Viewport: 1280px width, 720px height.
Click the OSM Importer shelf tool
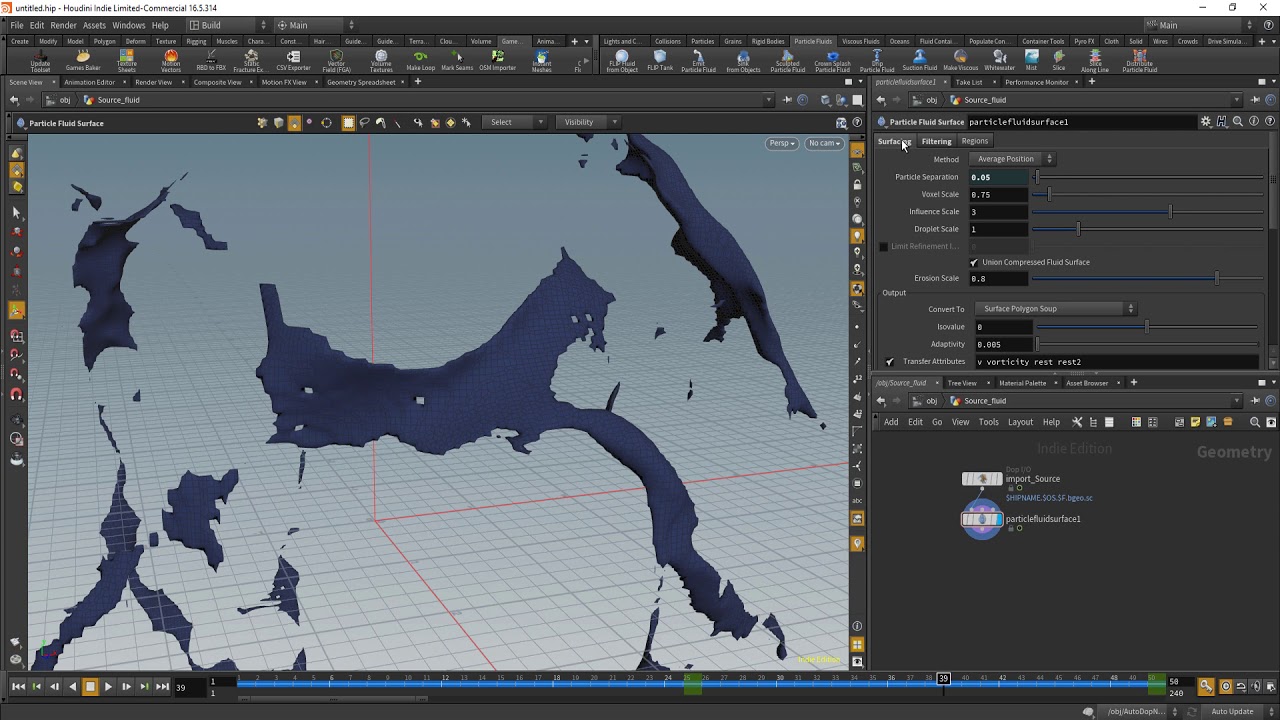pyautogui.click(x=497, y=61)
